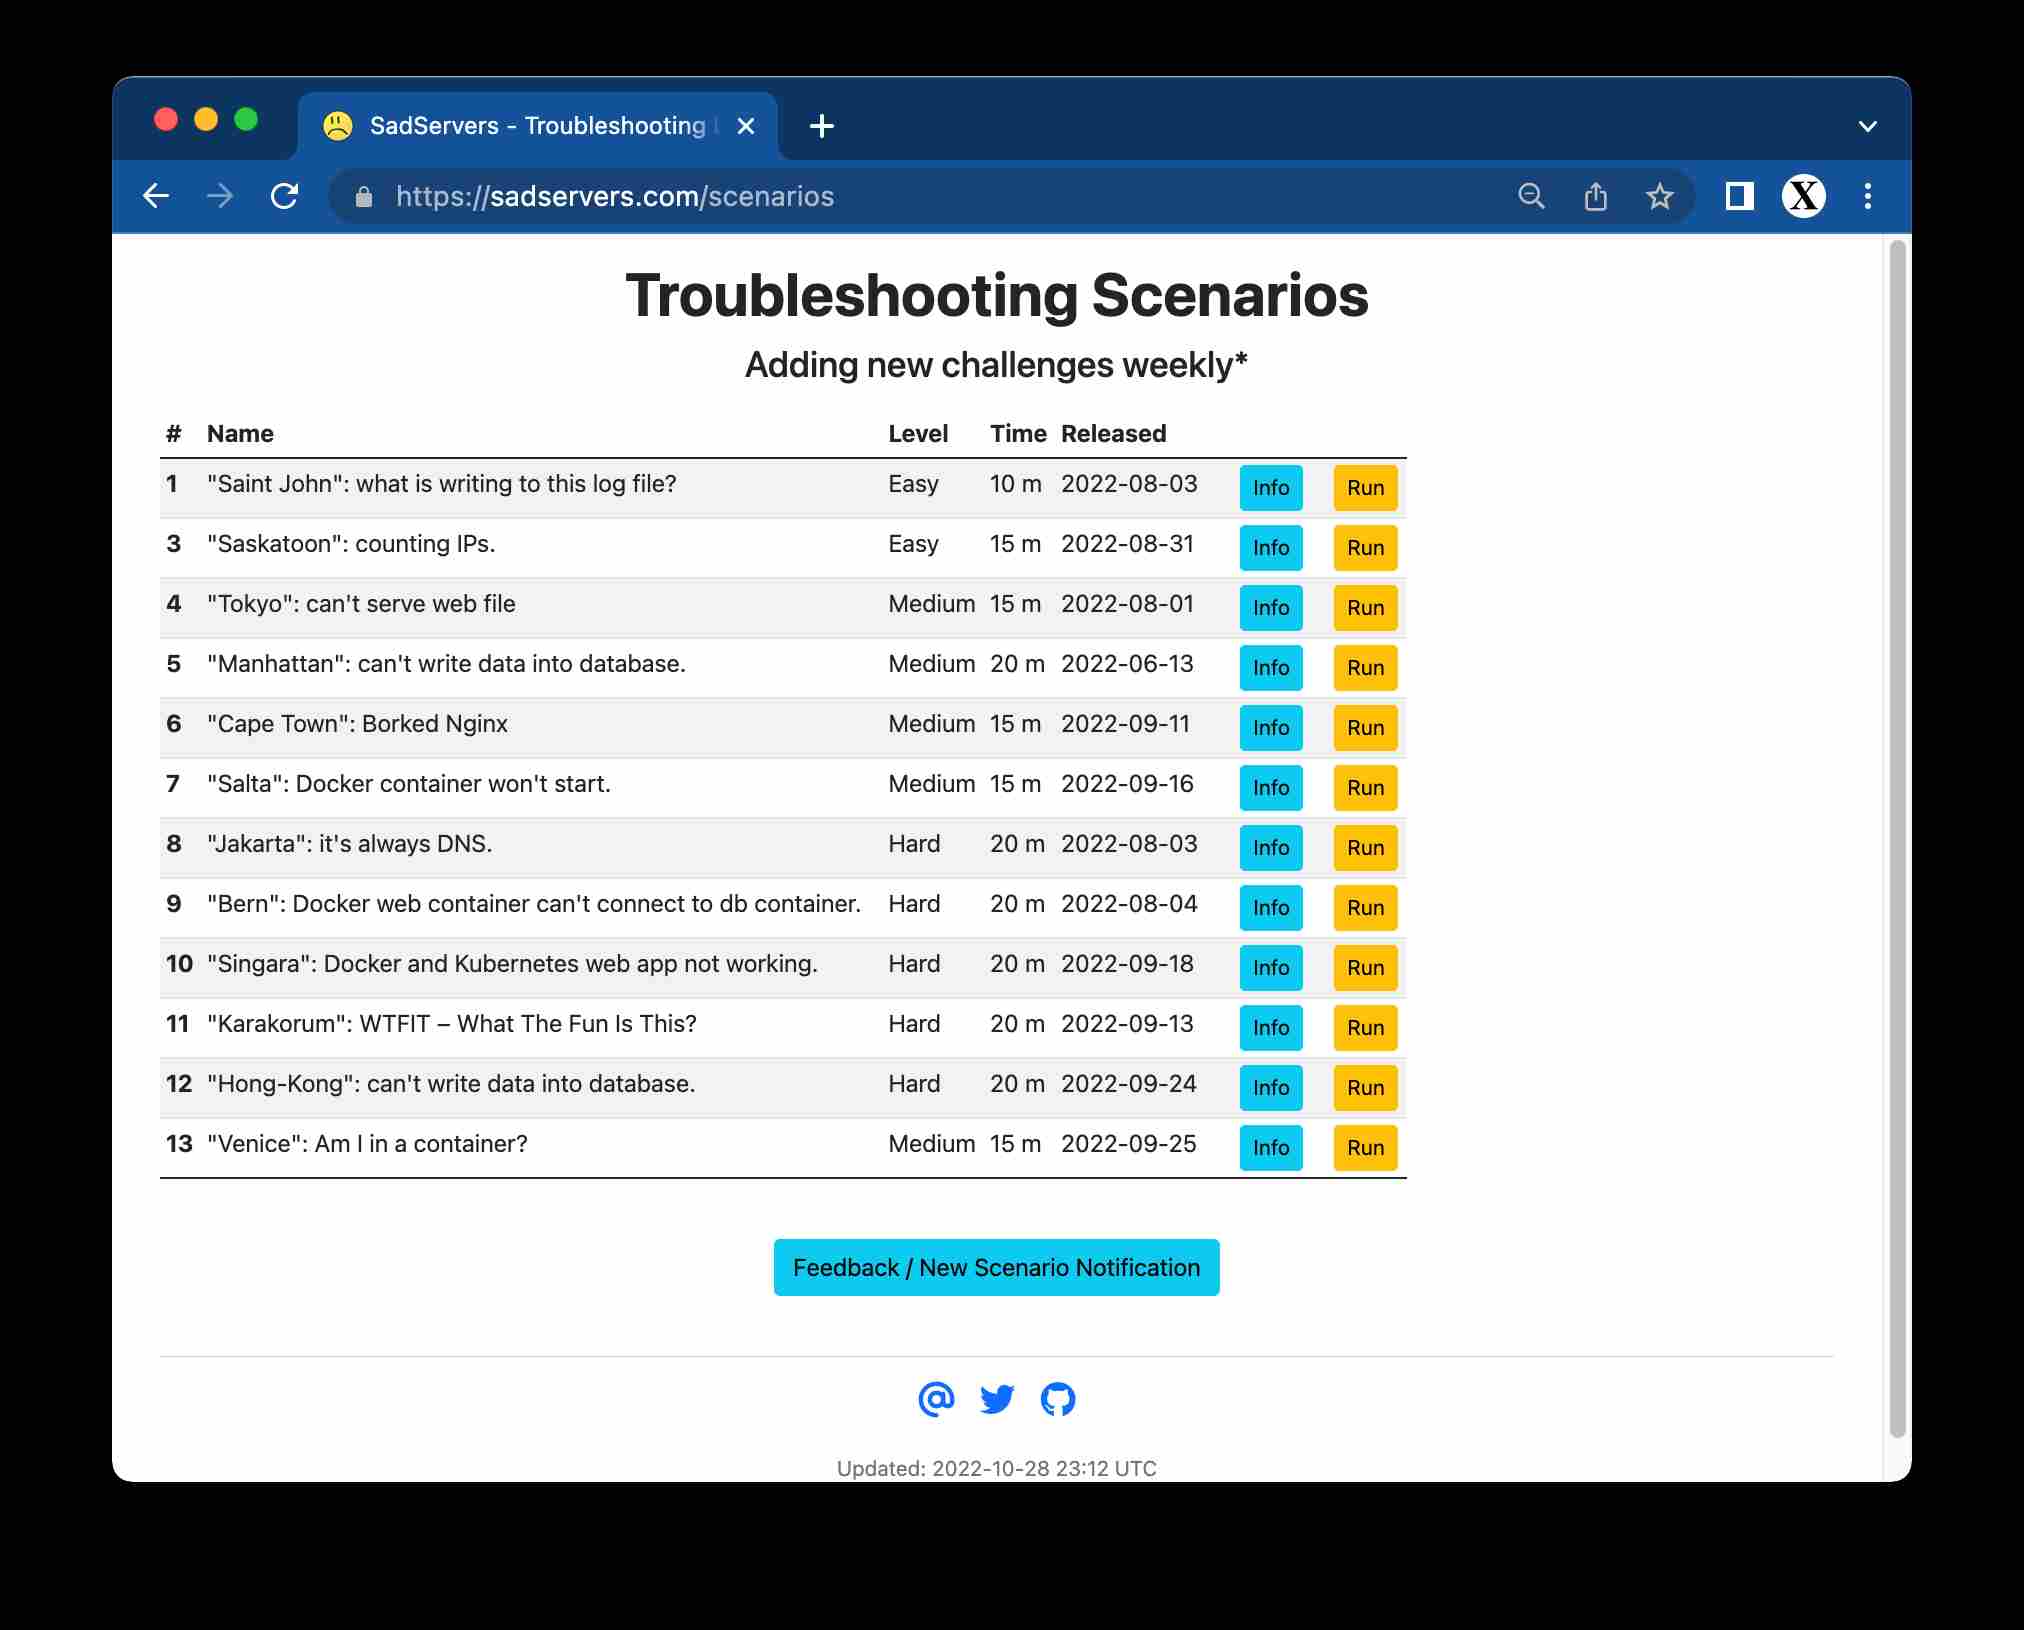Image resolution: width=2024 pixels, height=1630 pixels.
Task: Open Info for Tokyo scenario
Action: pyautogui.click(x=1271, y=608)
